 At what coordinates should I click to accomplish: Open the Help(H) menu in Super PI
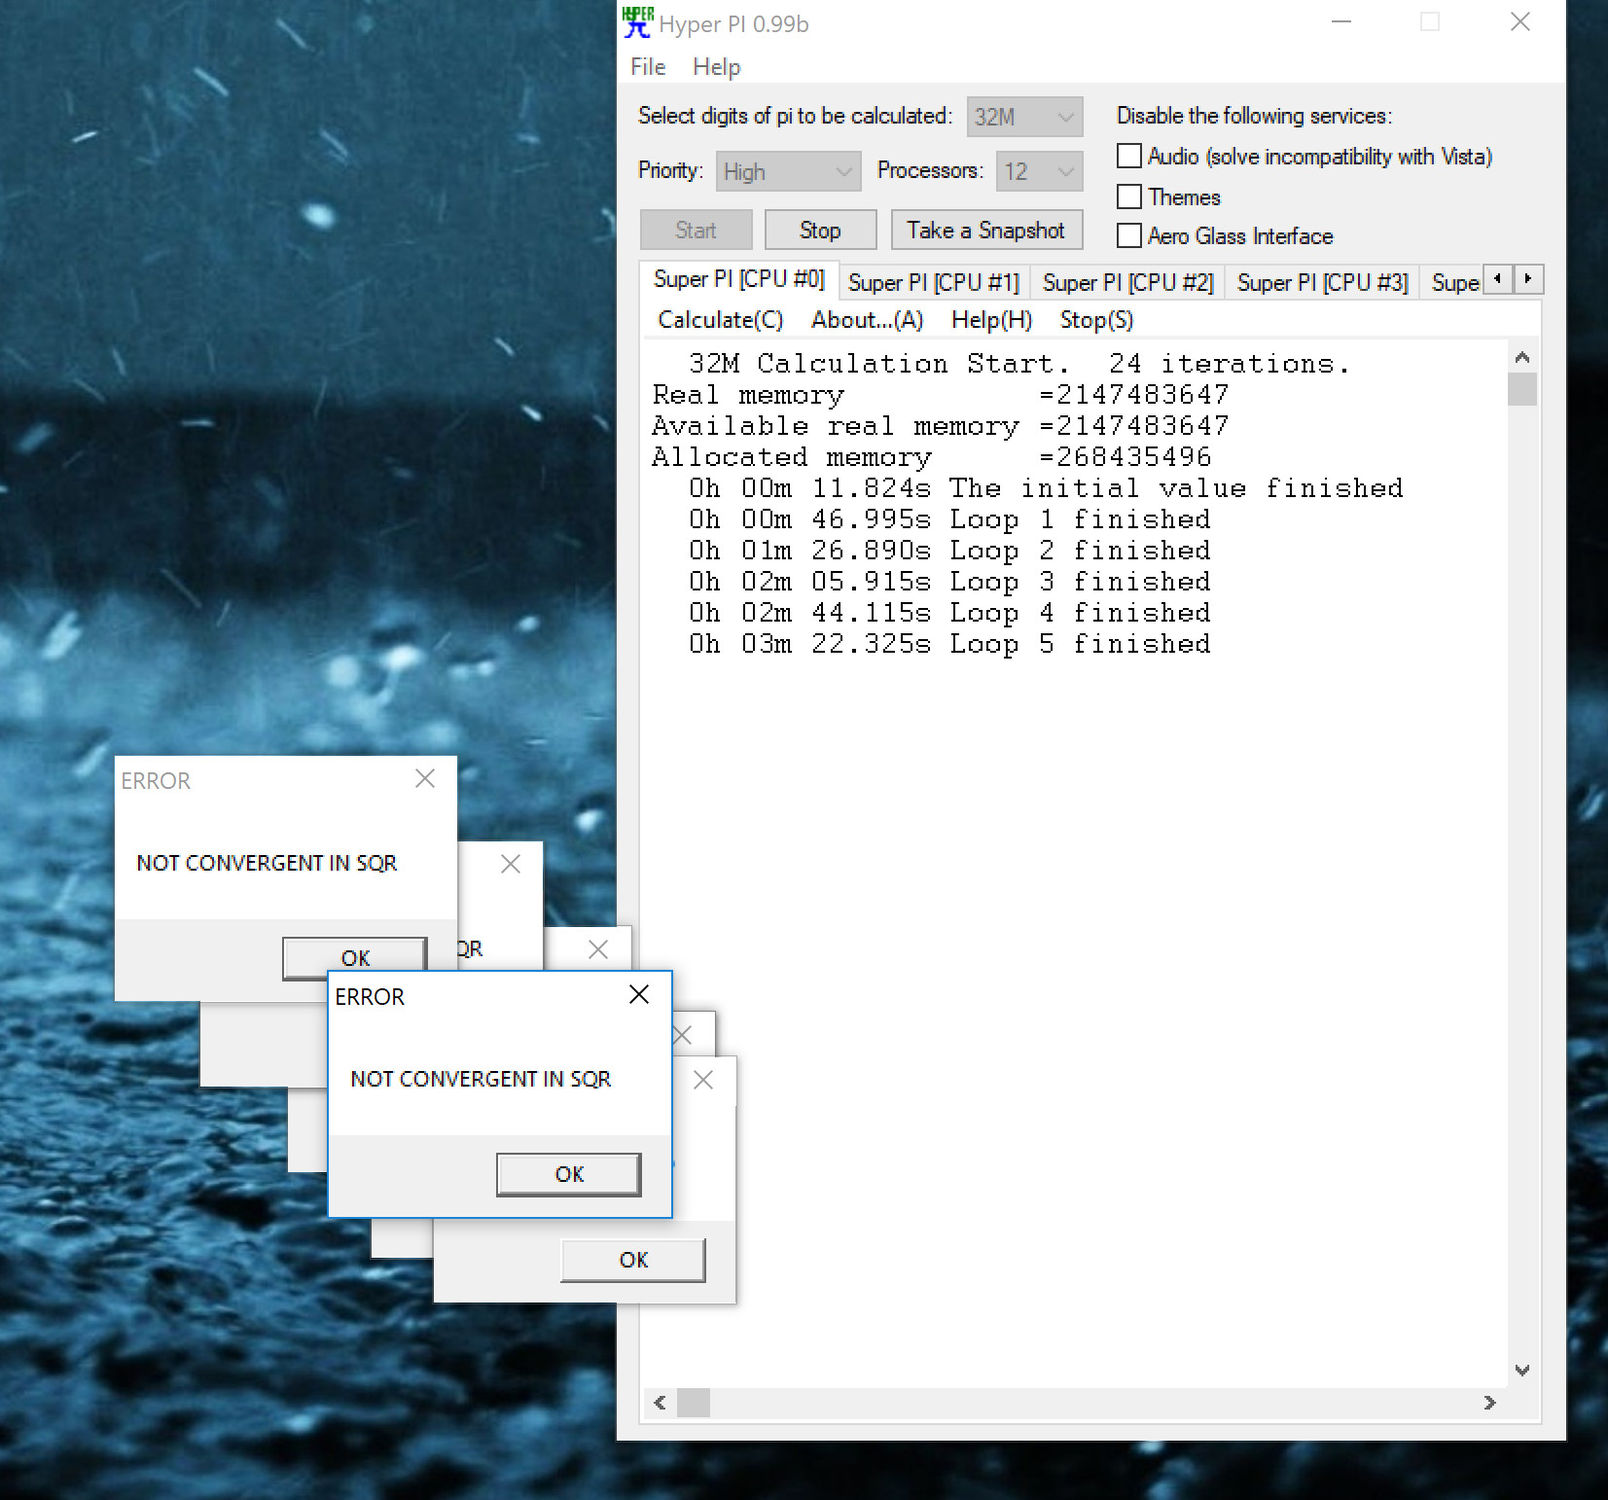[991, 320]
